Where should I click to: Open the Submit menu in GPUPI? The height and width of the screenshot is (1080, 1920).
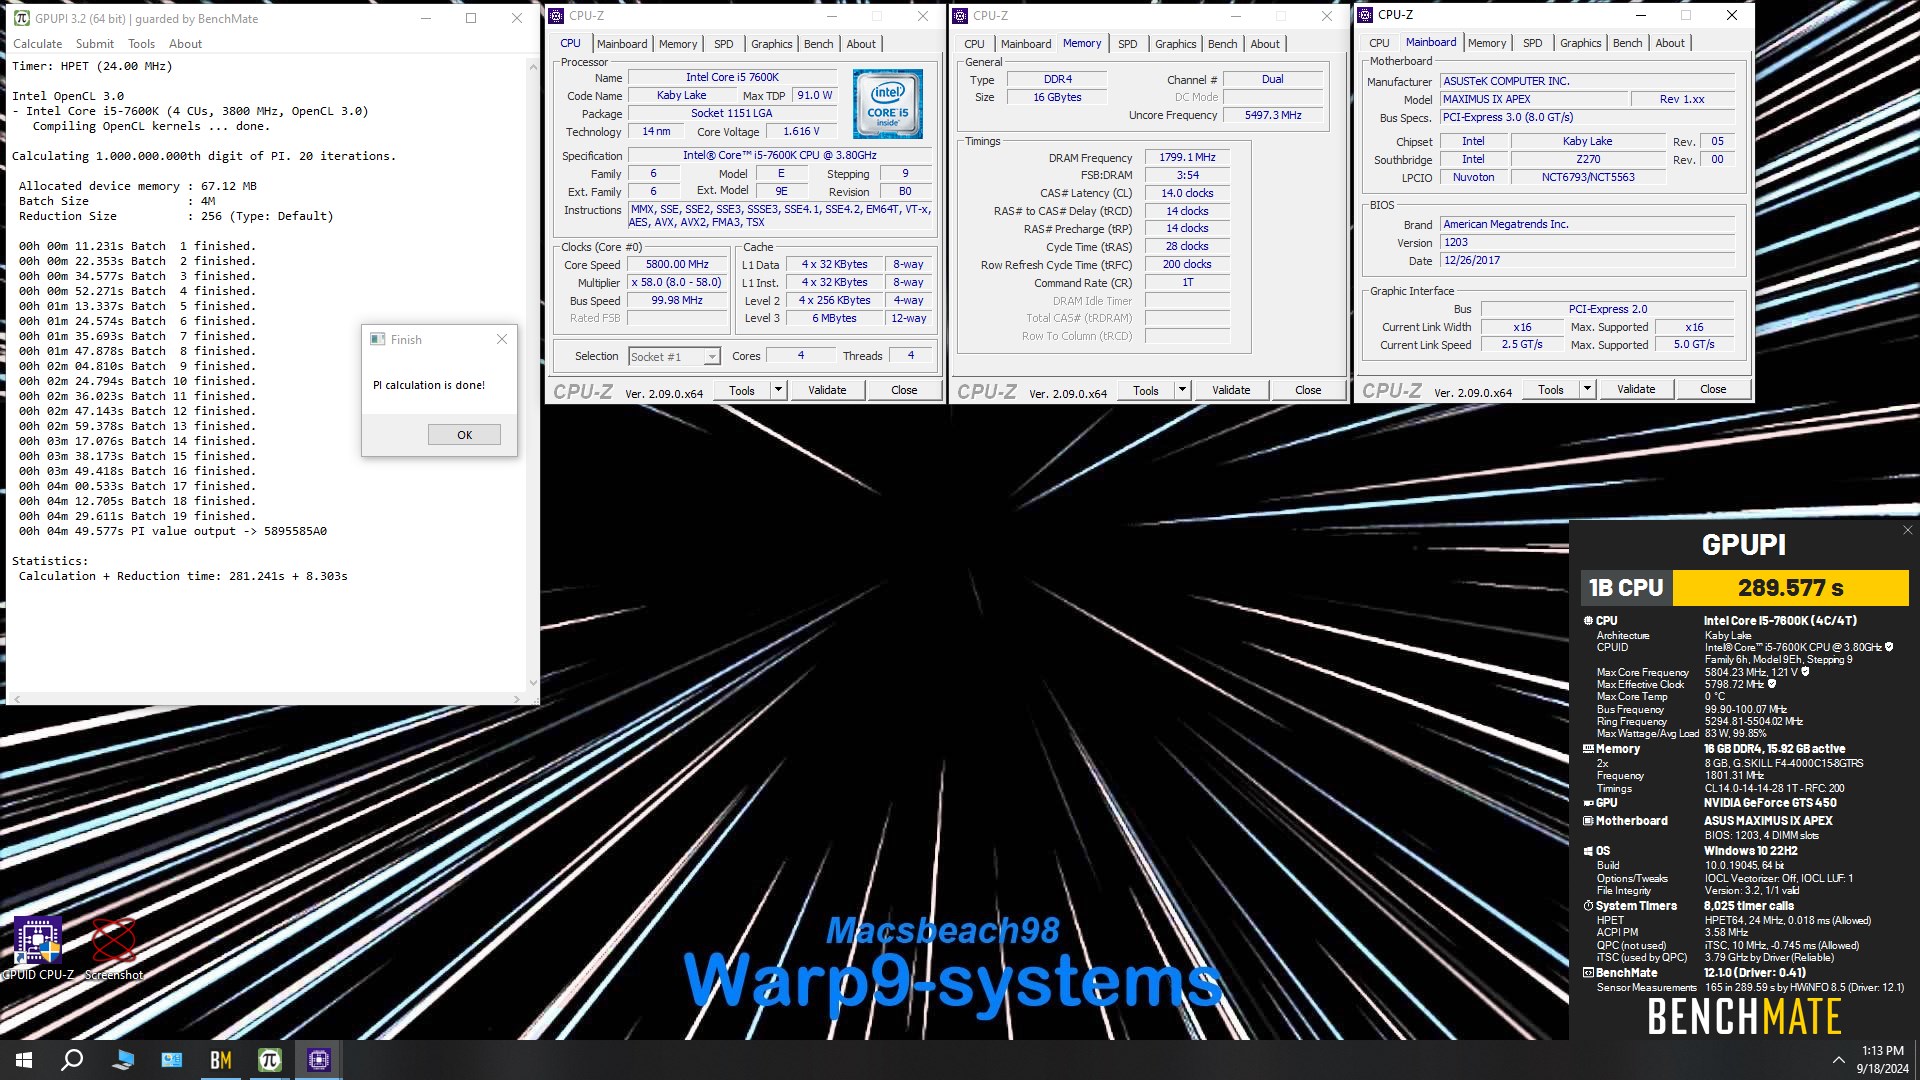pos(95,44)
